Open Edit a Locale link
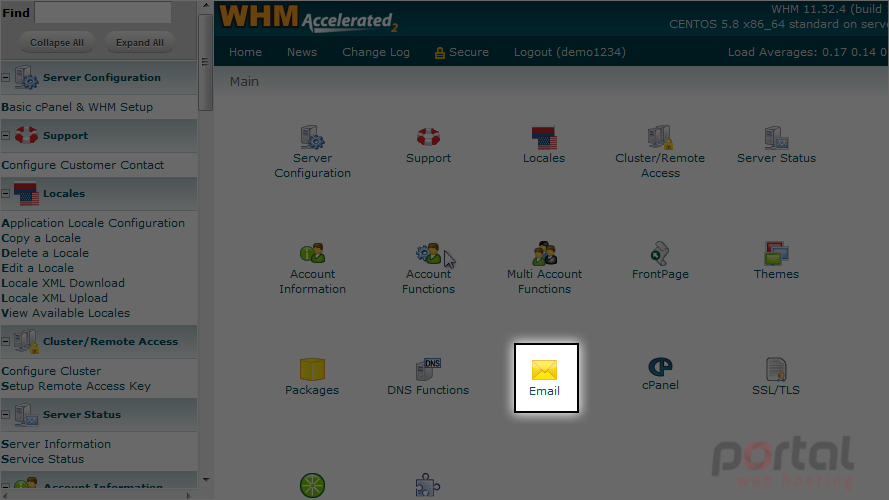The height and width of the screenshot is (500, 889). click(x=37, y=268)
